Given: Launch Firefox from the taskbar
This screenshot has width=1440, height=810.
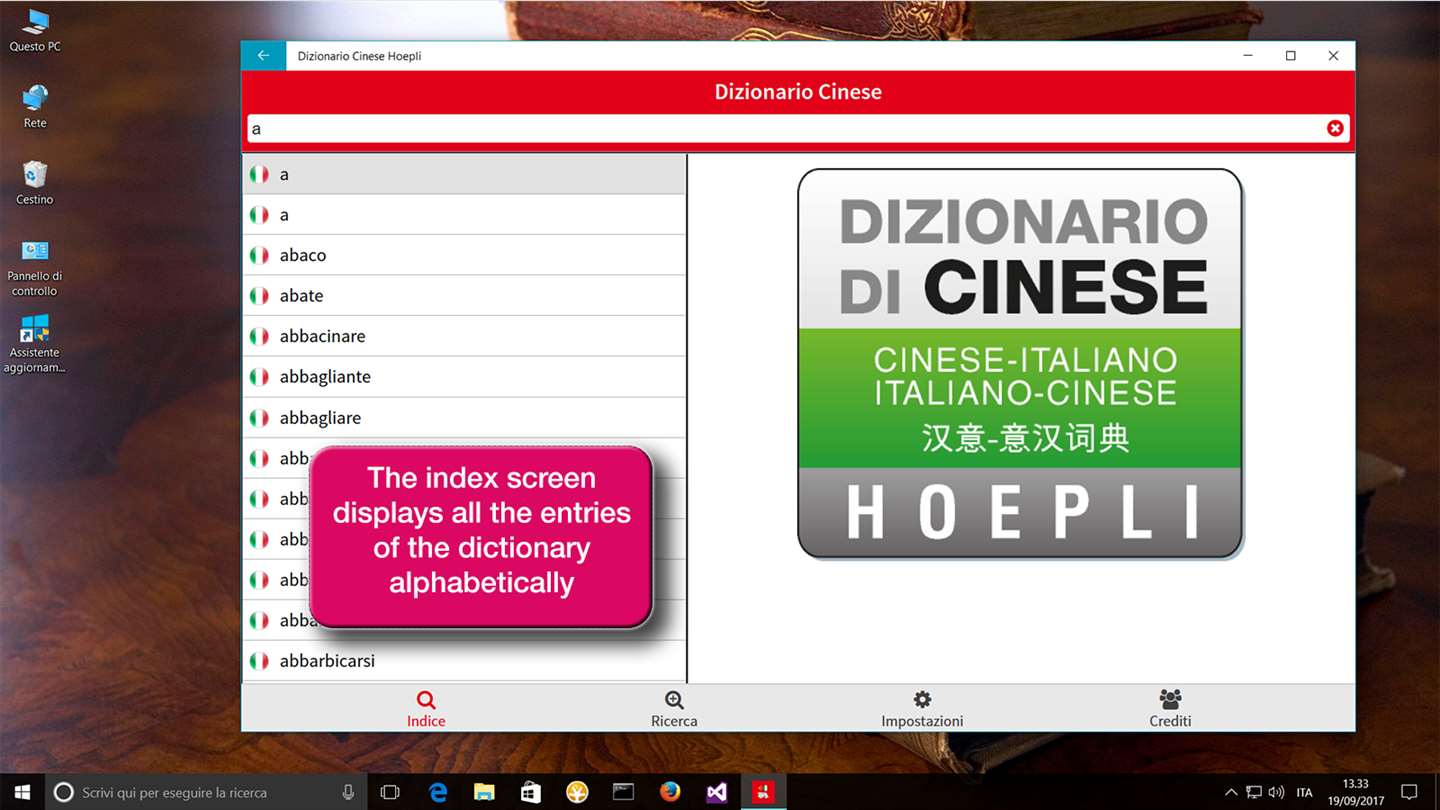Looking at the screenshot, I should [670, 792].
